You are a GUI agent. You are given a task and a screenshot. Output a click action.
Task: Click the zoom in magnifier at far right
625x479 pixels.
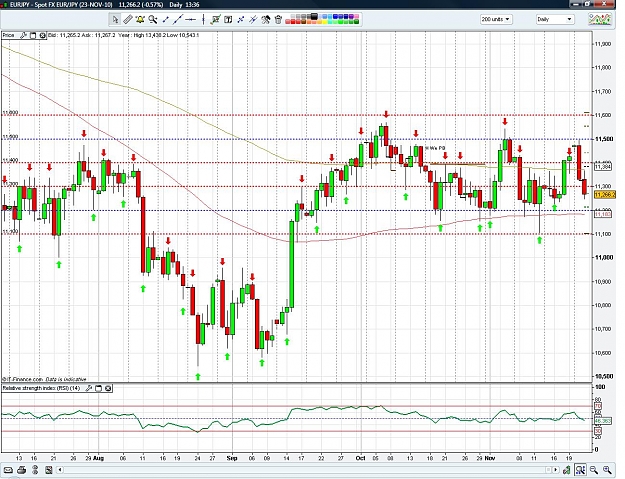[607, 470]
